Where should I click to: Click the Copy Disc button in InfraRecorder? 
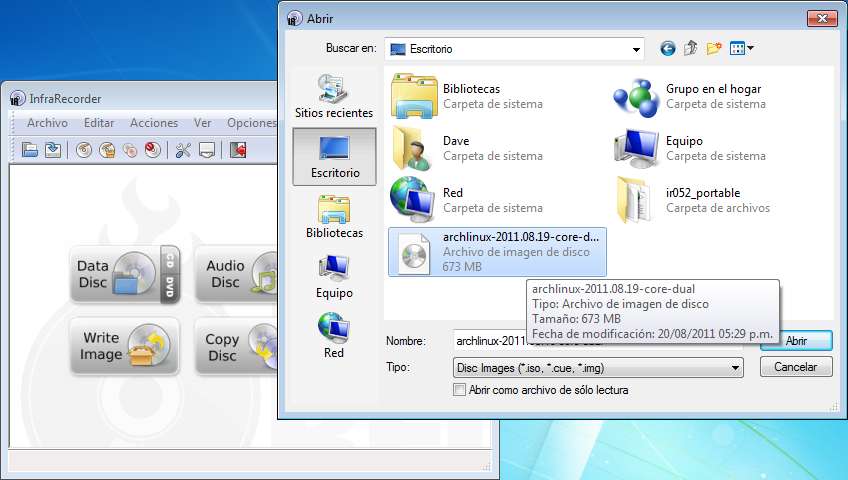[x=236, y=346]
